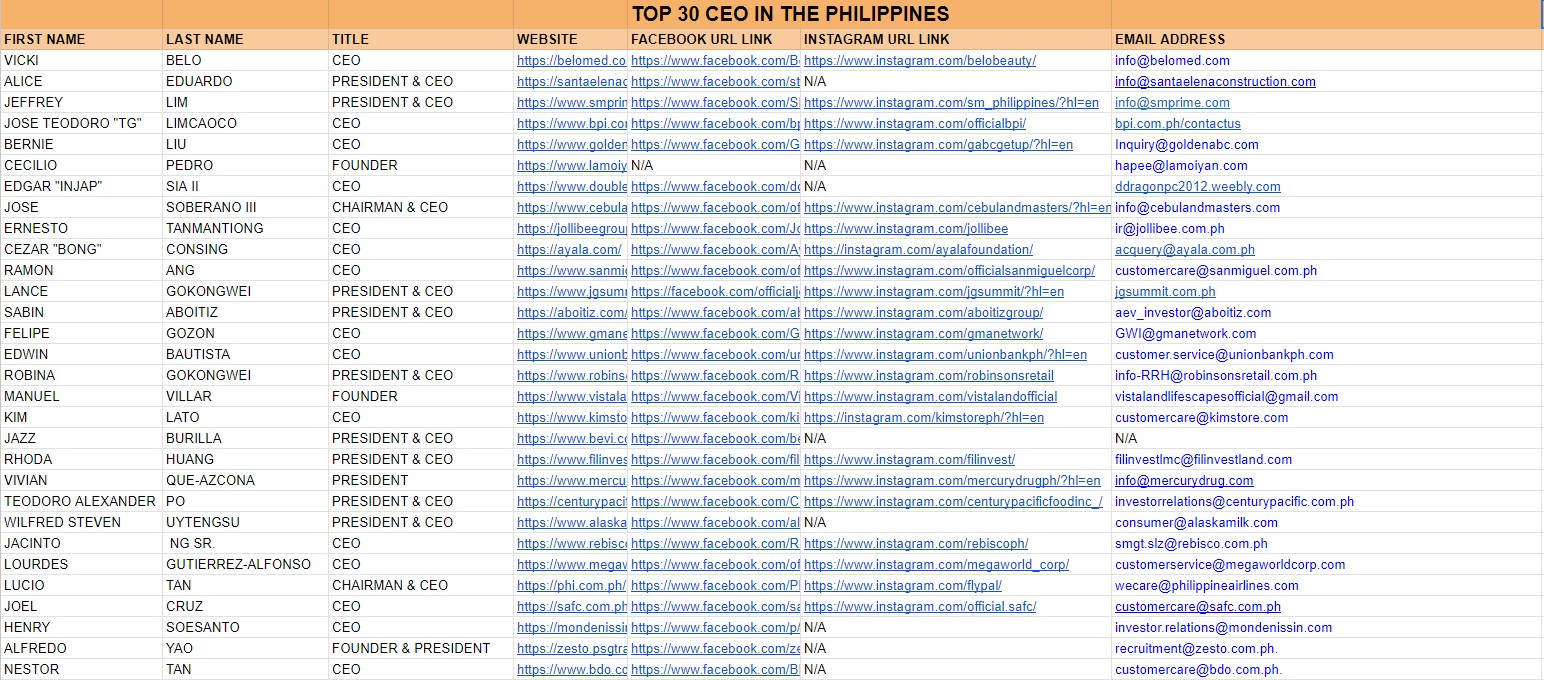The width and height of the screenshot is (1544, 680).
Task: Select the cell EDGAR "INJAP"
Action: pos(81,187)
